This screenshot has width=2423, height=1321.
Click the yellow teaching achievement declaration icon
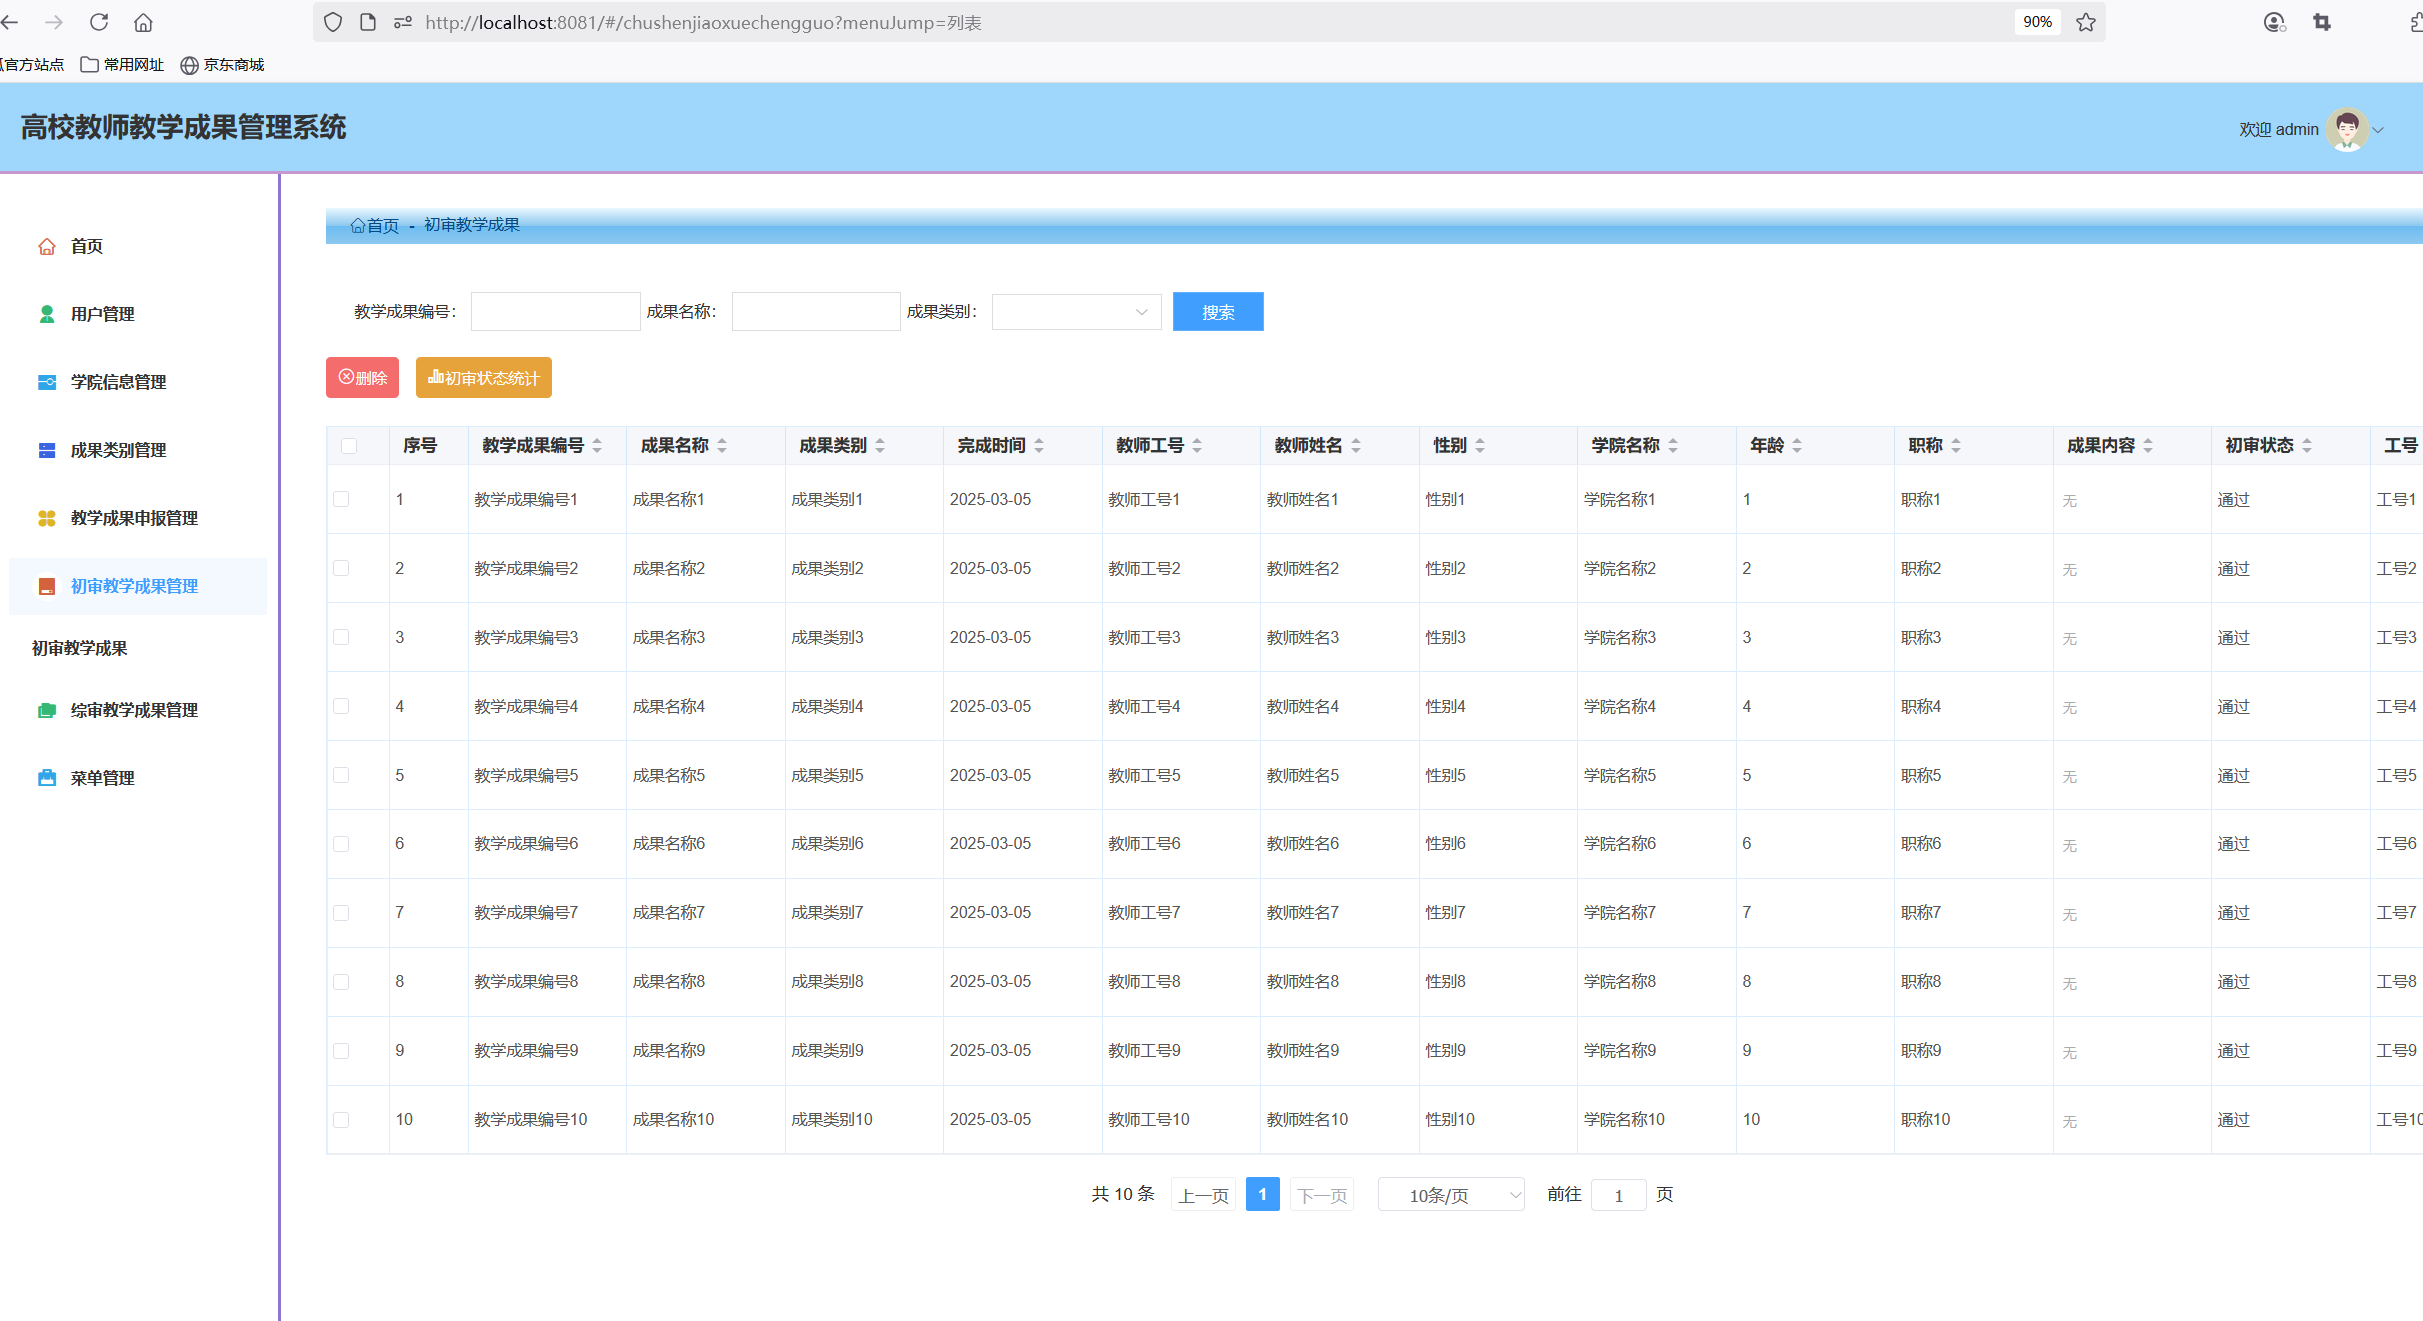coord(47,518)
